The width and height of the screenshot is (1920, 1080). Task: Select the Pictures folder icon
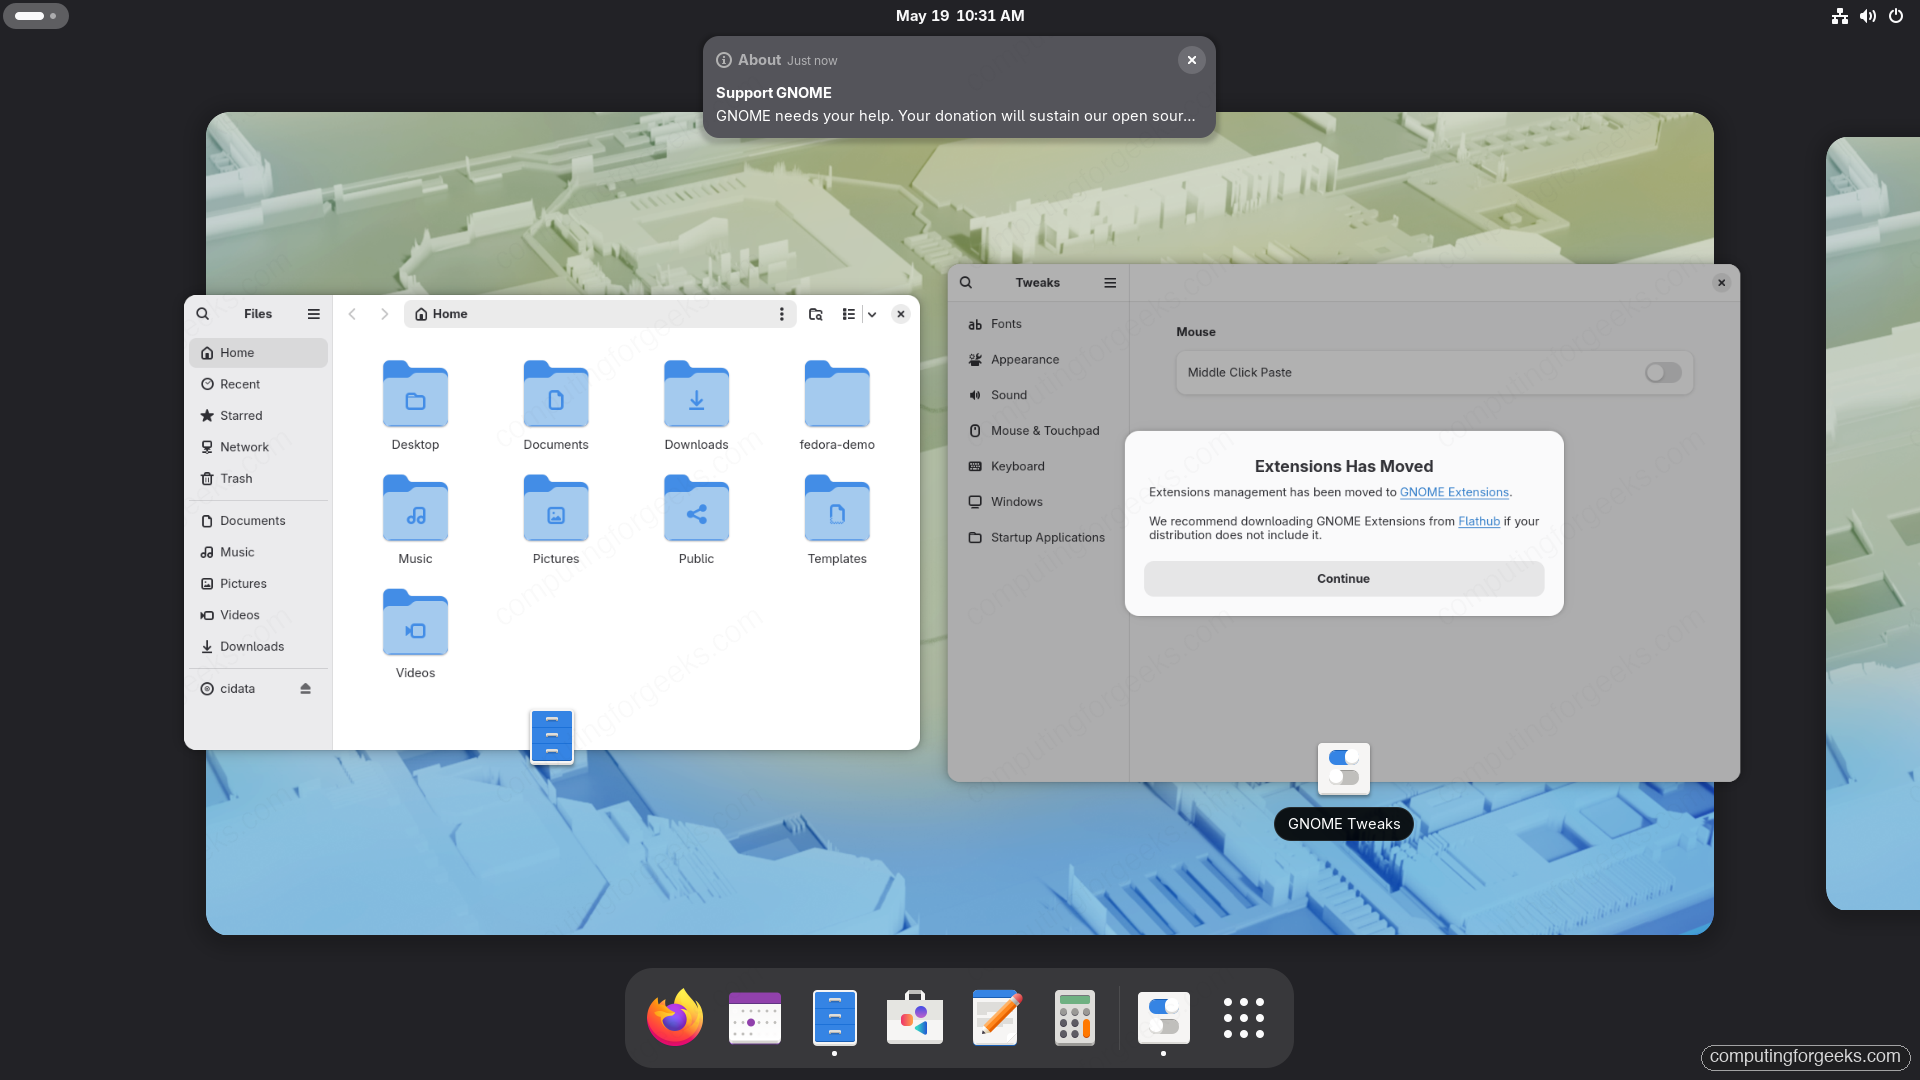pyautogui.click(x=556, y=508)
